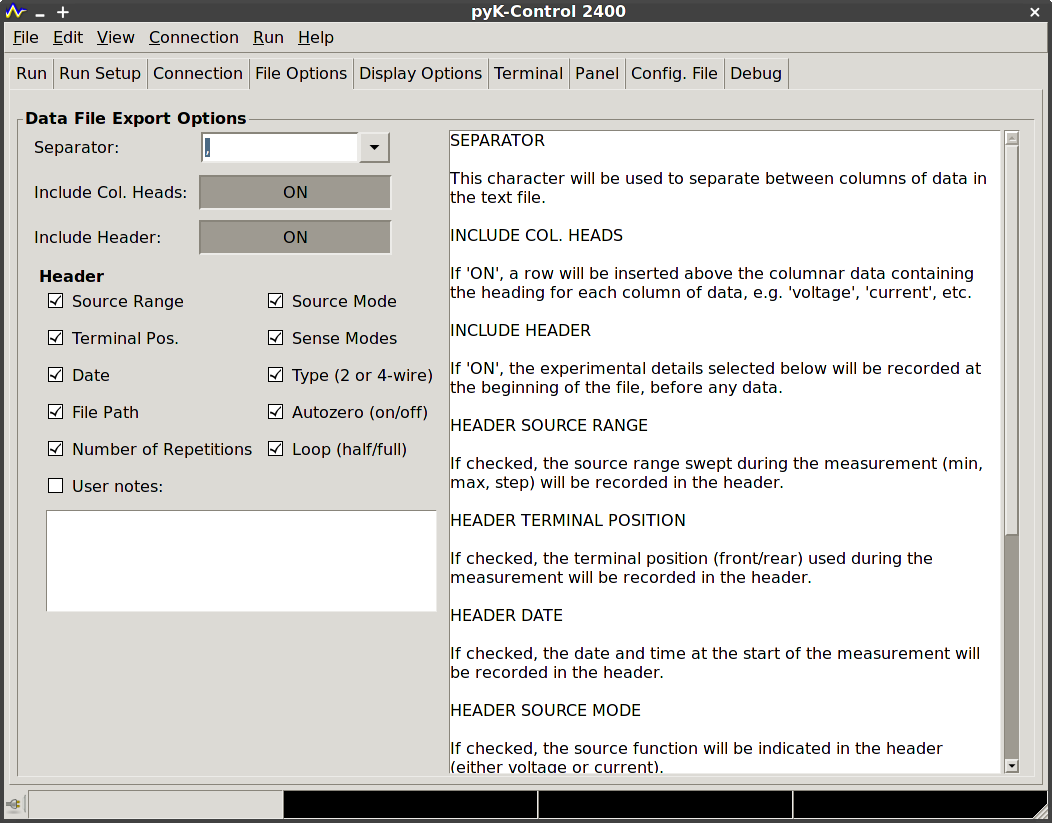Enable the User notes checkbox
This screenshot has width=1052, height=823.
[56, 486]
